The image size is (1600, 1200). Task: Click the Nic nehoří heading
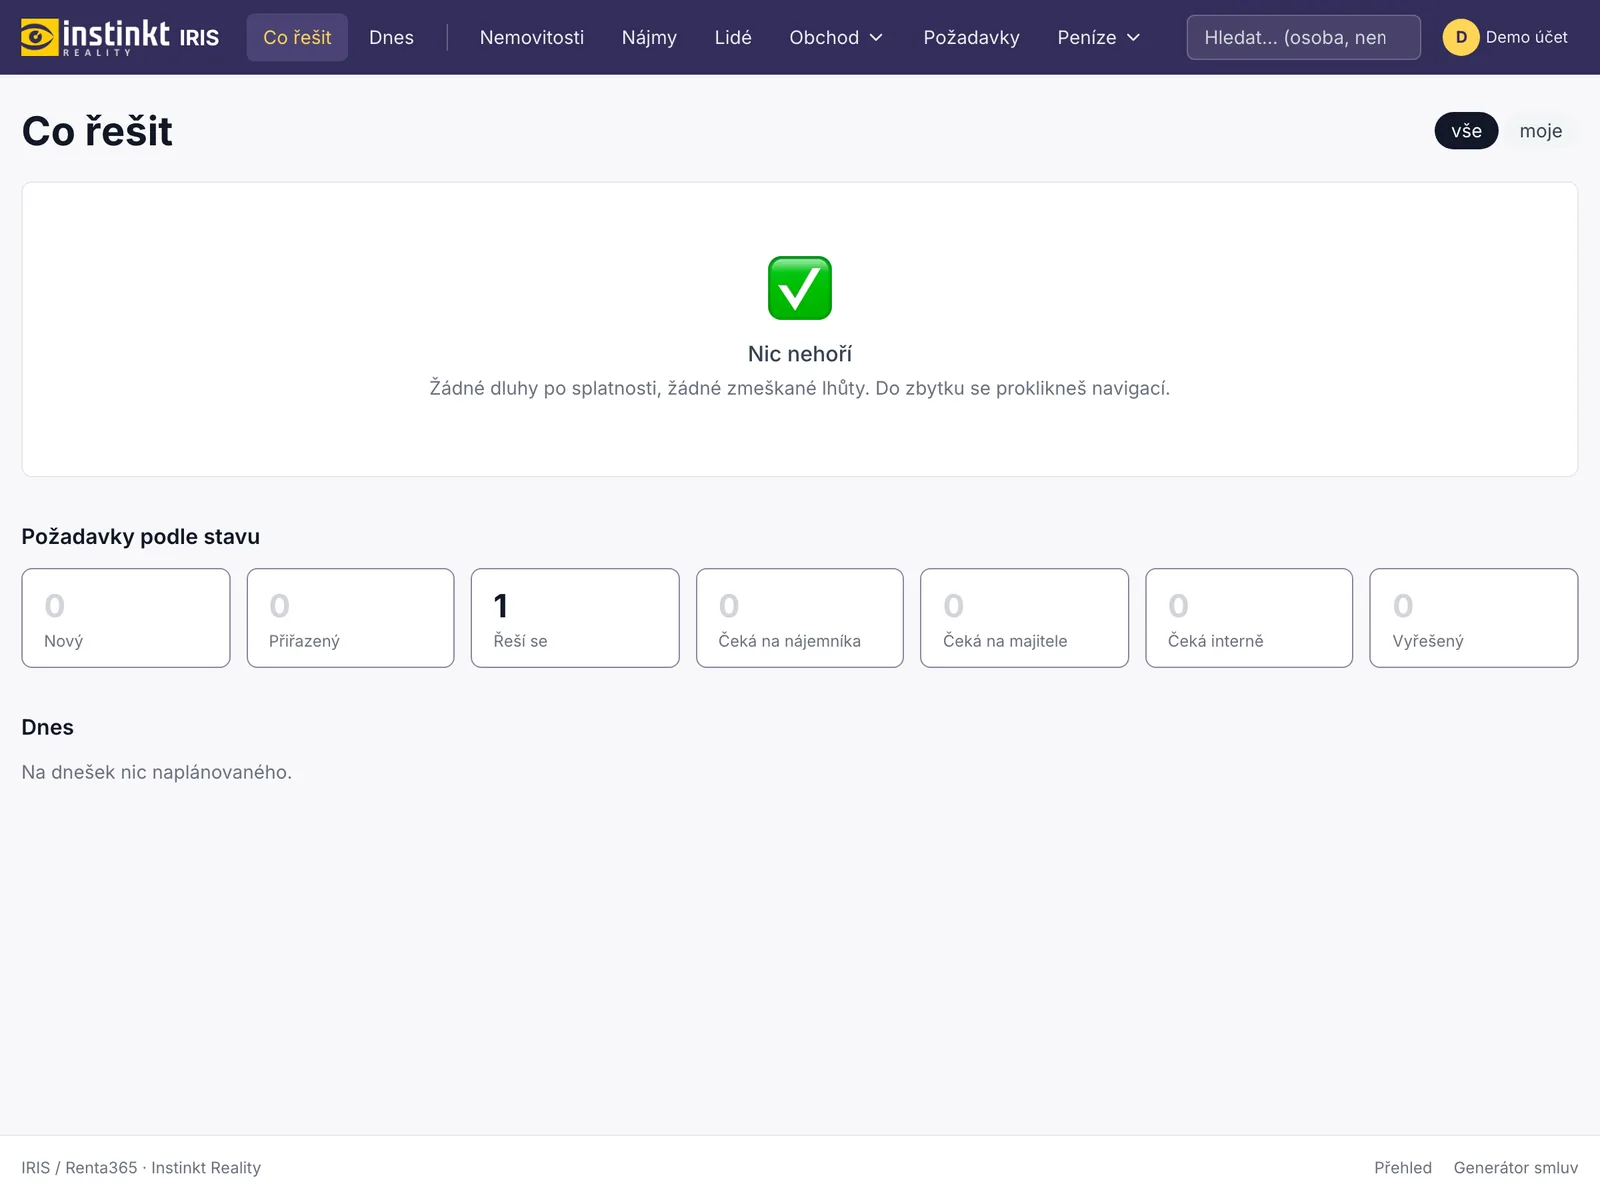(800, 354)
